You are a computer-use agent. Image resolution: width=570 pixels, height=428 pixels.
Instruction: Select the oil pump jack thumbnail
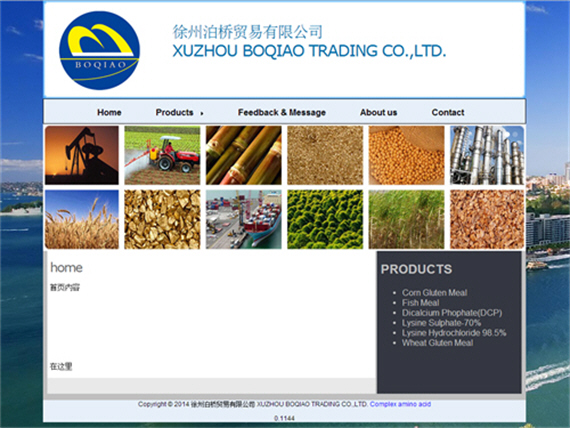click(x=82, y=155)
